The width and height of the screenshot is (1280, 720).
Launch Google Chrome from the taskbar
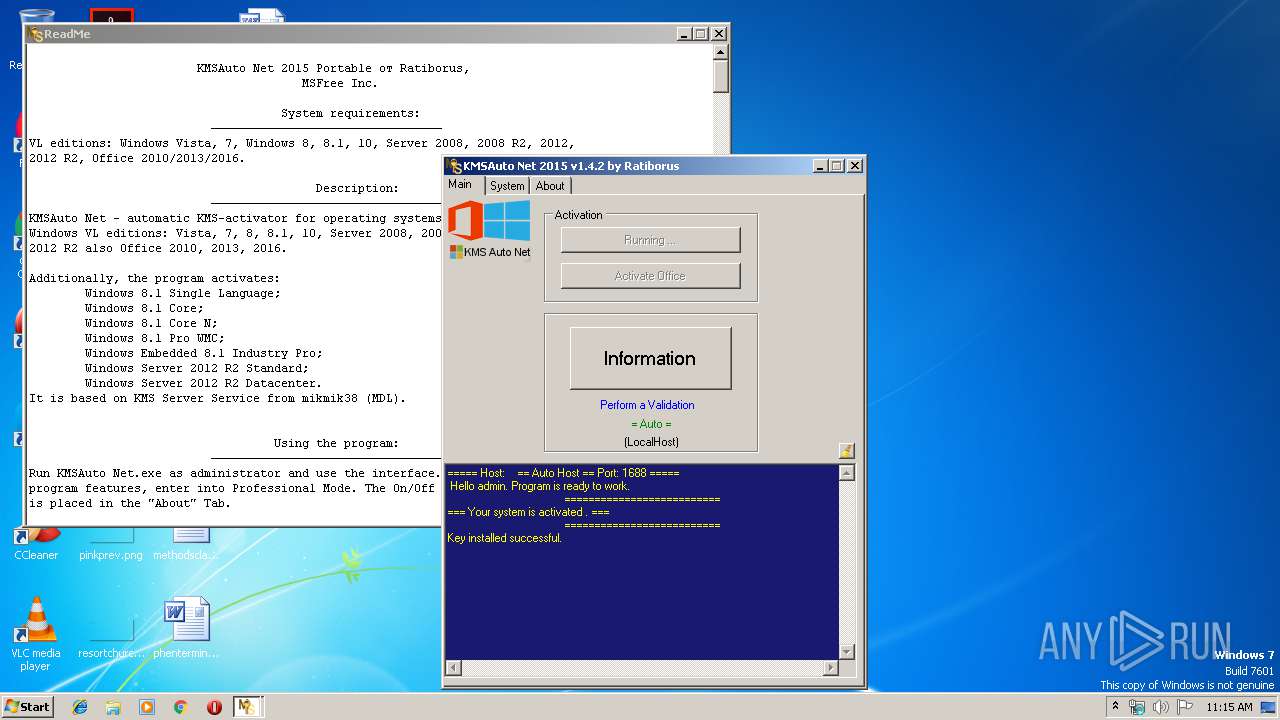pos(180,706)
